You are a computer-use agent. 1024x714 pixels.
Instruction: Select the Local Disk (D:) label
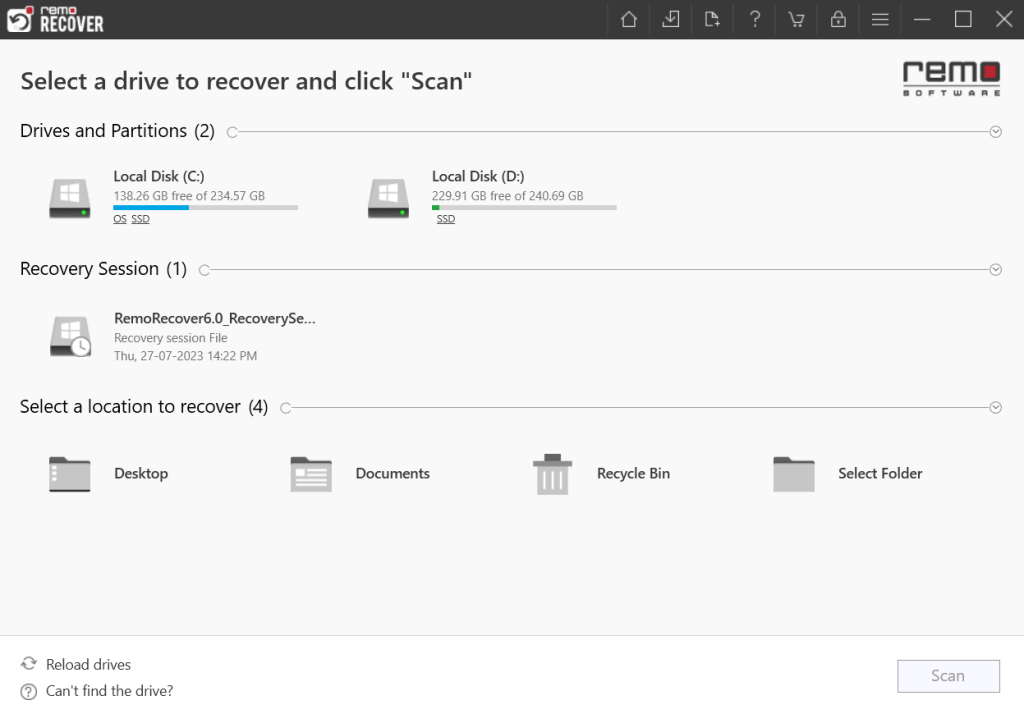478,176
